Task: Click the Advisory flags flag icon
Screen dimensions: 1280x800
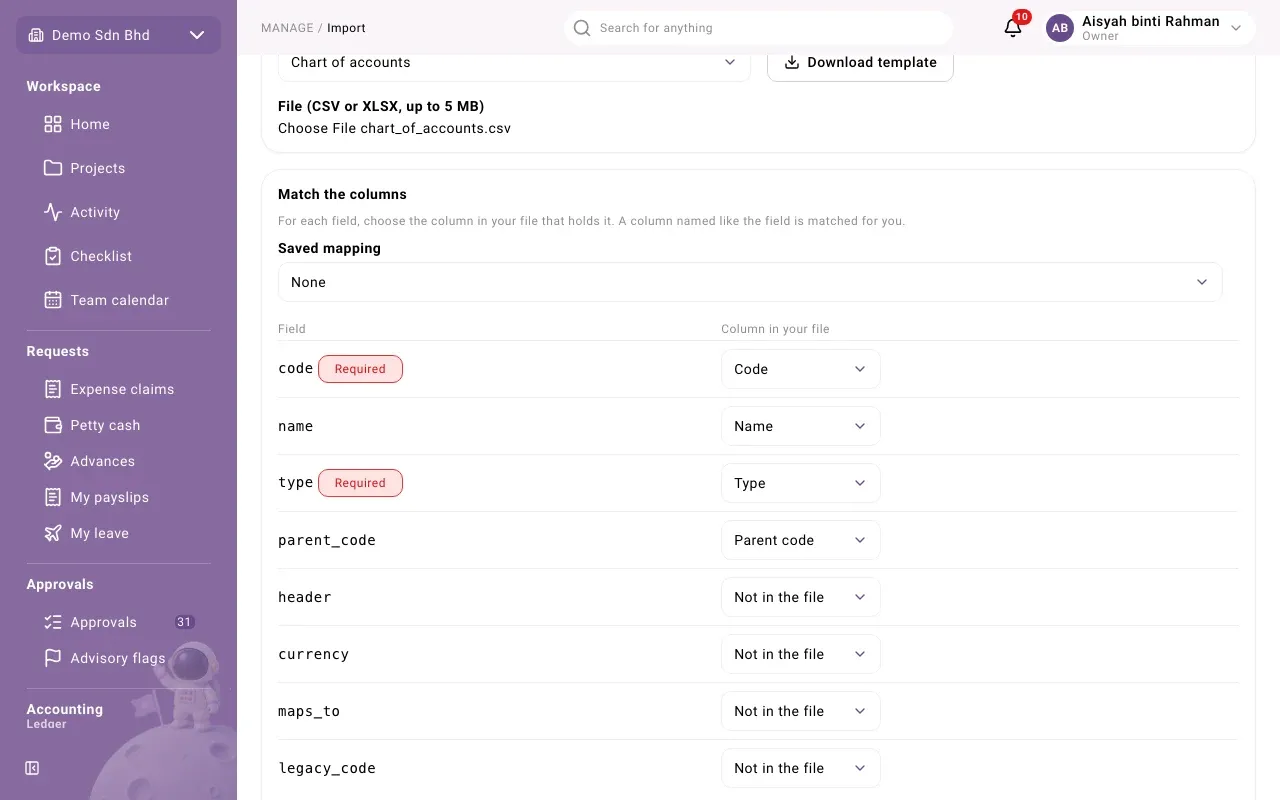Action: click(53, 658)
